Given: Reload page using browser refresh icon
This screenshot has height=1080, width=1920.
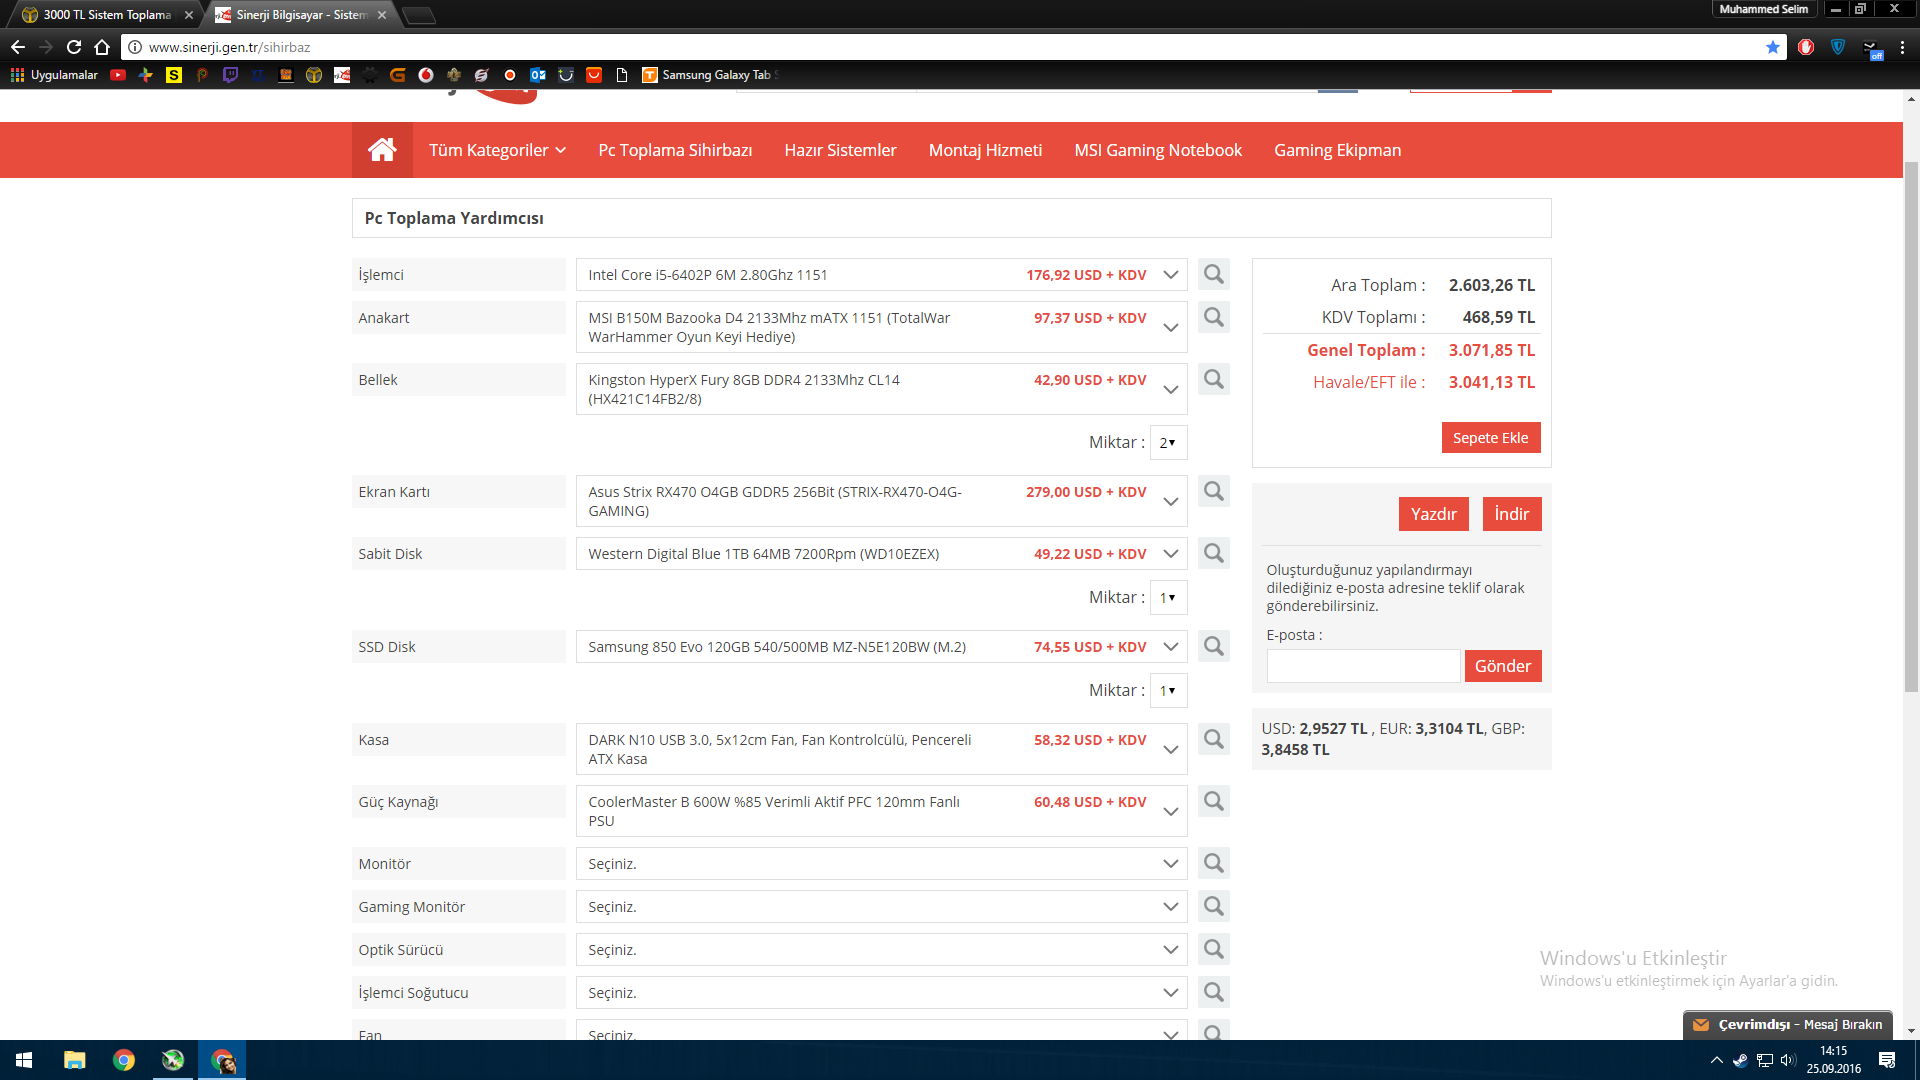Looking at the screenshot, I should (x=74, y=47).
